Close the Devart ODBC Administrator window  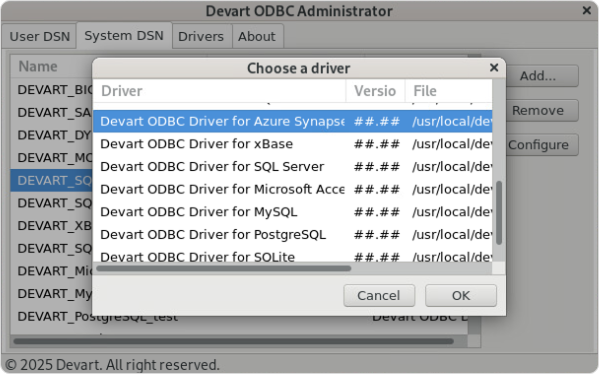[x=587, y=10]
